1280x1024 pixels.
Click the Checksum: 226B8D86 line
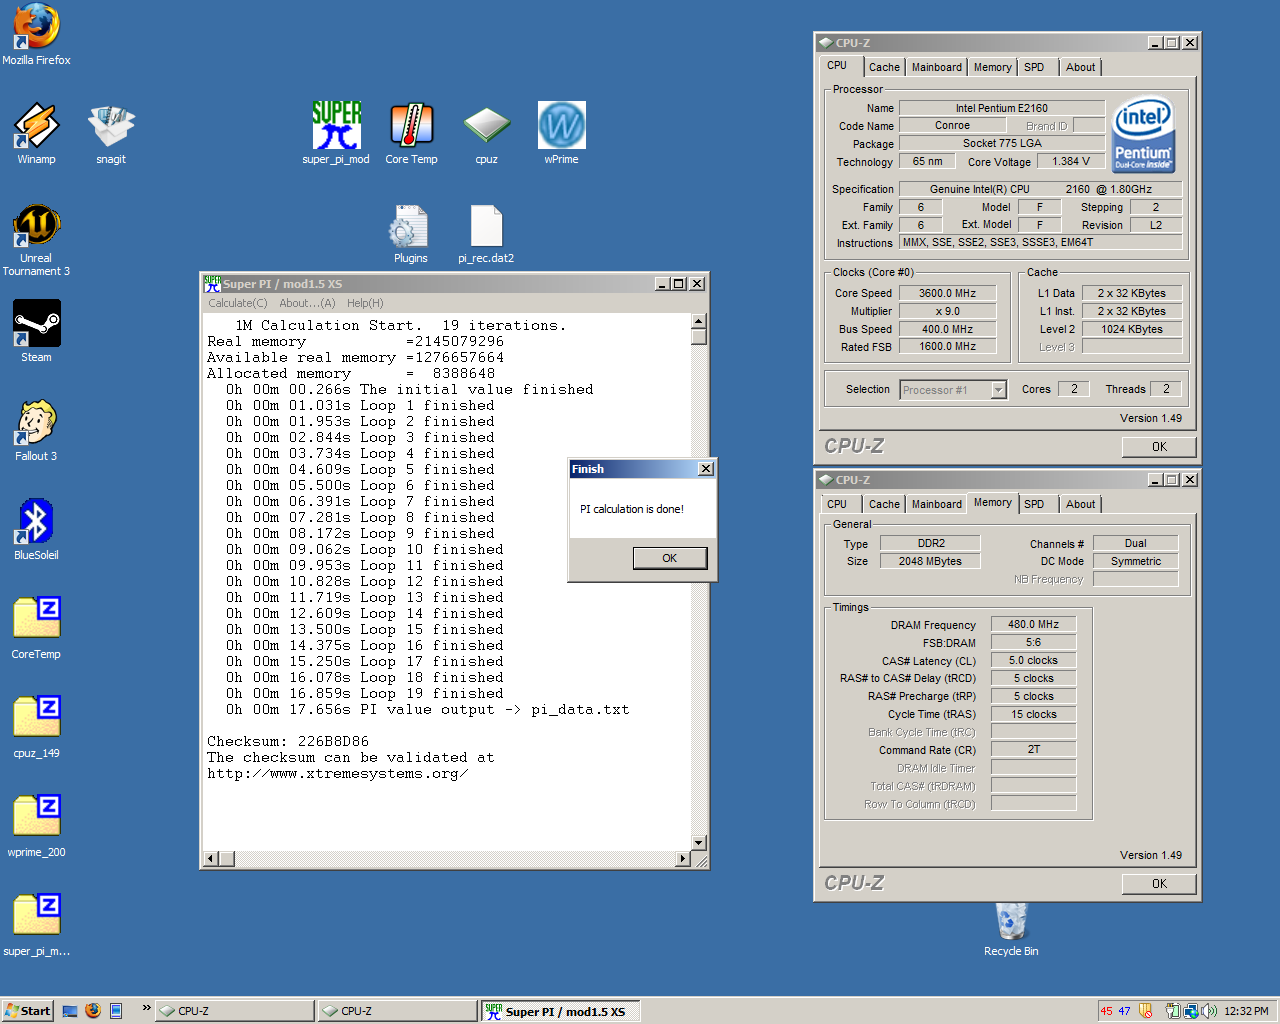click(x=288, y=742)
